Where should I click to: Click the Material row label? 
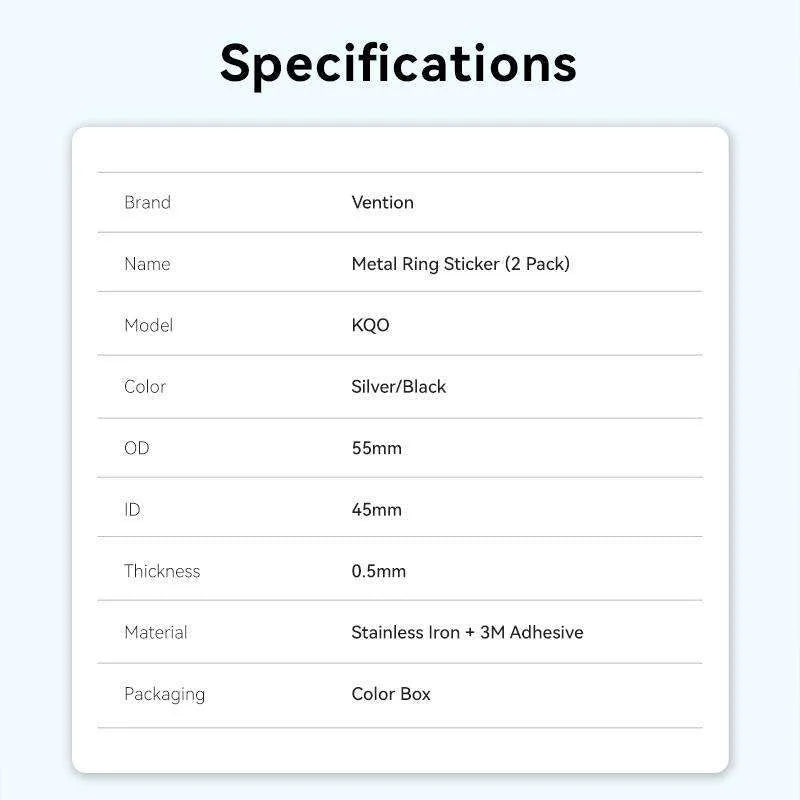point(156,632)
